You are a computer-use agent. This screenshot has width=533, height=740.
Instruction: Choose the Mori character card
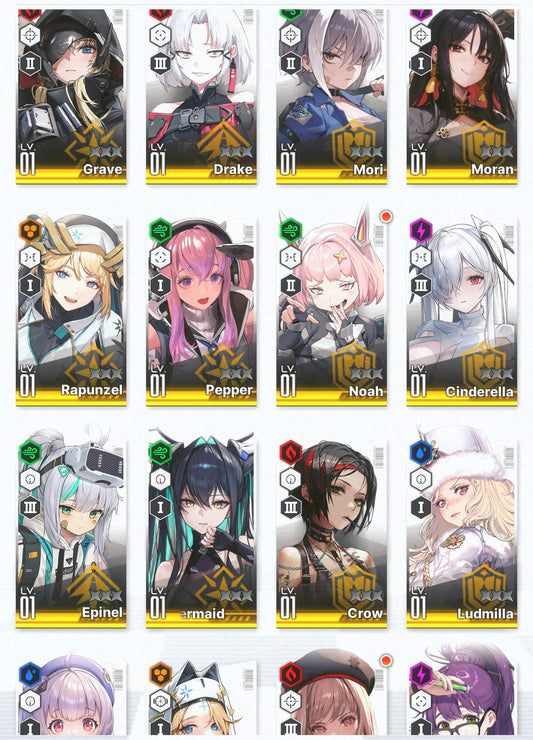click(332, 96)
